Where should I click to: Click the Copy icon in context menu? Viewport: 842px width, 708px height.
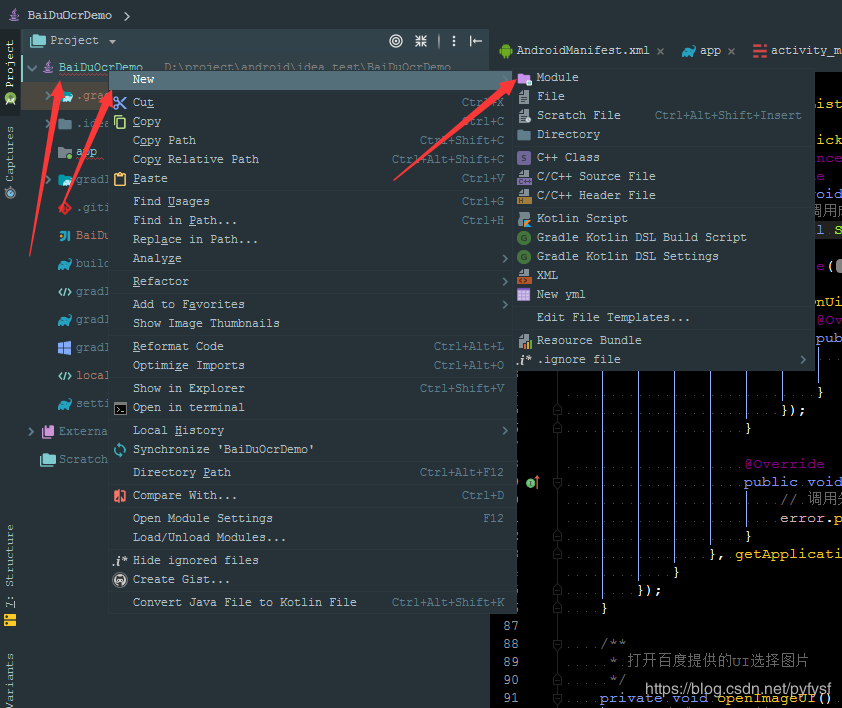120,122
